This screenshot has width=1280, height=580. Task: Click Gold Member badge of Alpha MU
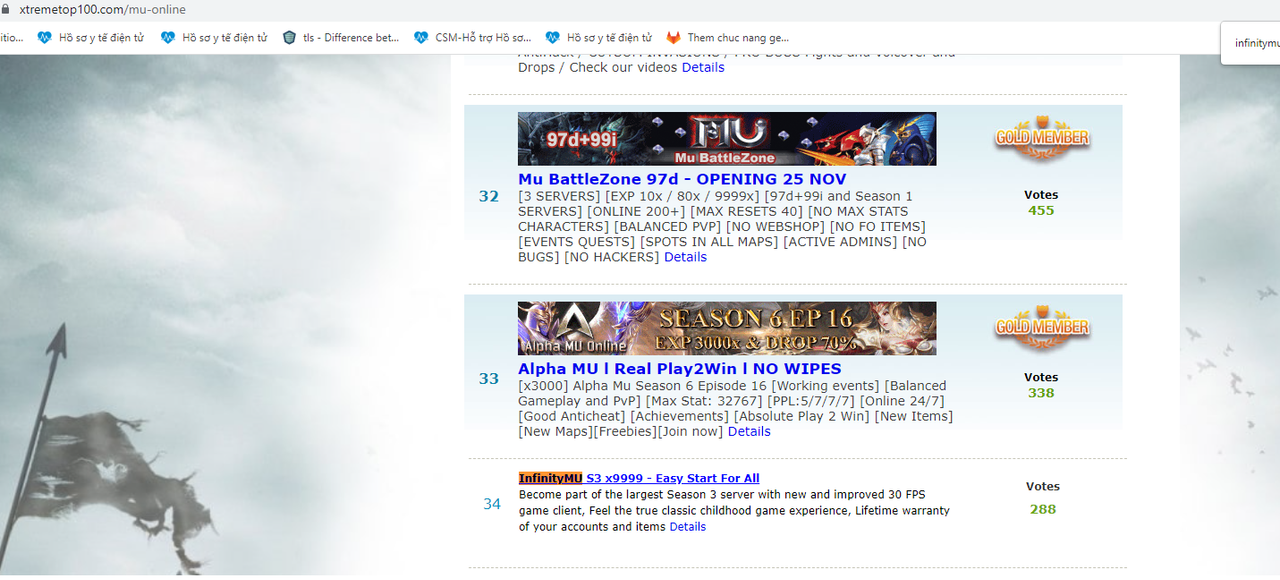click(x=1042, y=326)
